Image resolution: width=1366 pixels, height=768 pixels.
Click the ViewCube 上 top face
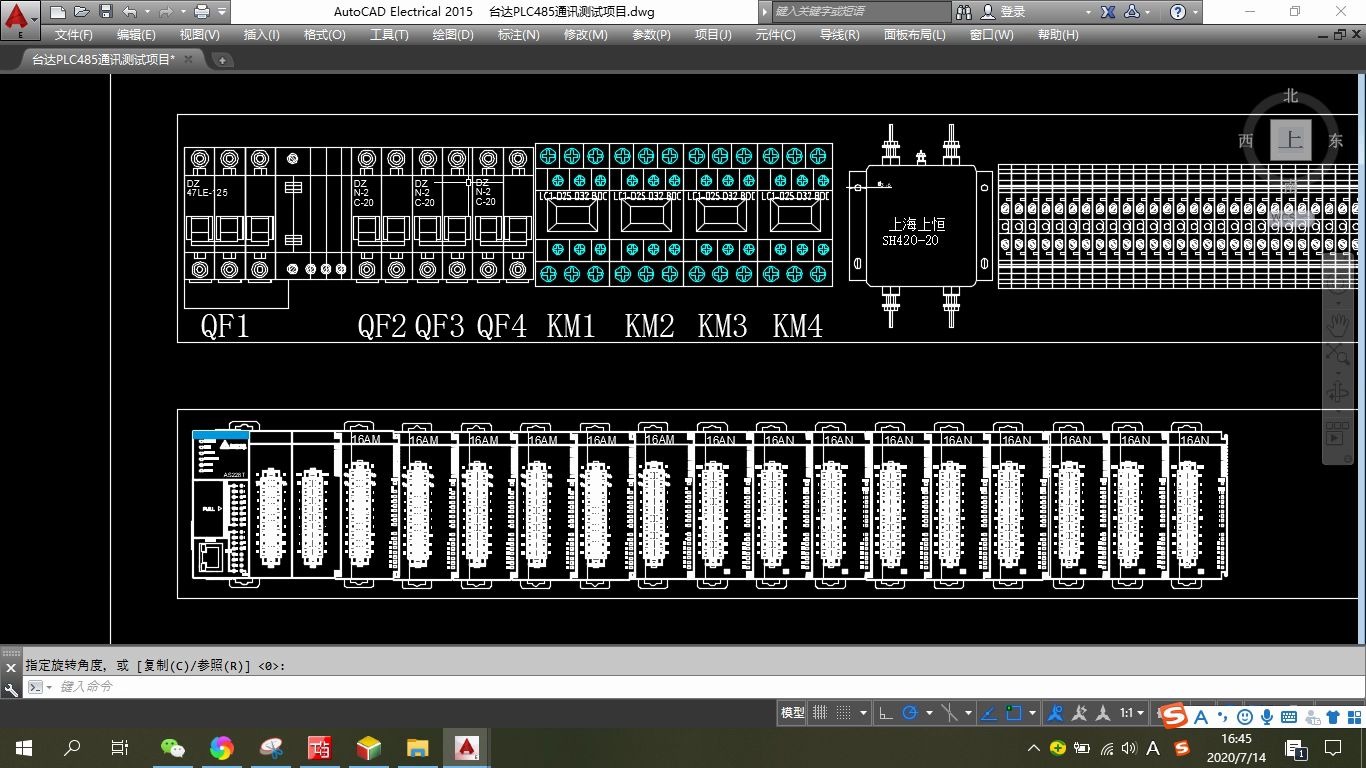[1291, 140]
